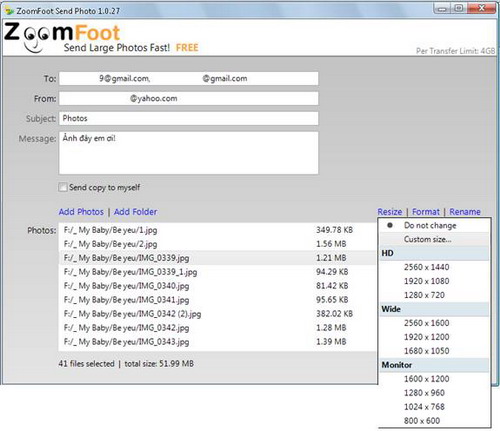
Task: Click the ZoomFoot logo
Action: click(62, 37)
